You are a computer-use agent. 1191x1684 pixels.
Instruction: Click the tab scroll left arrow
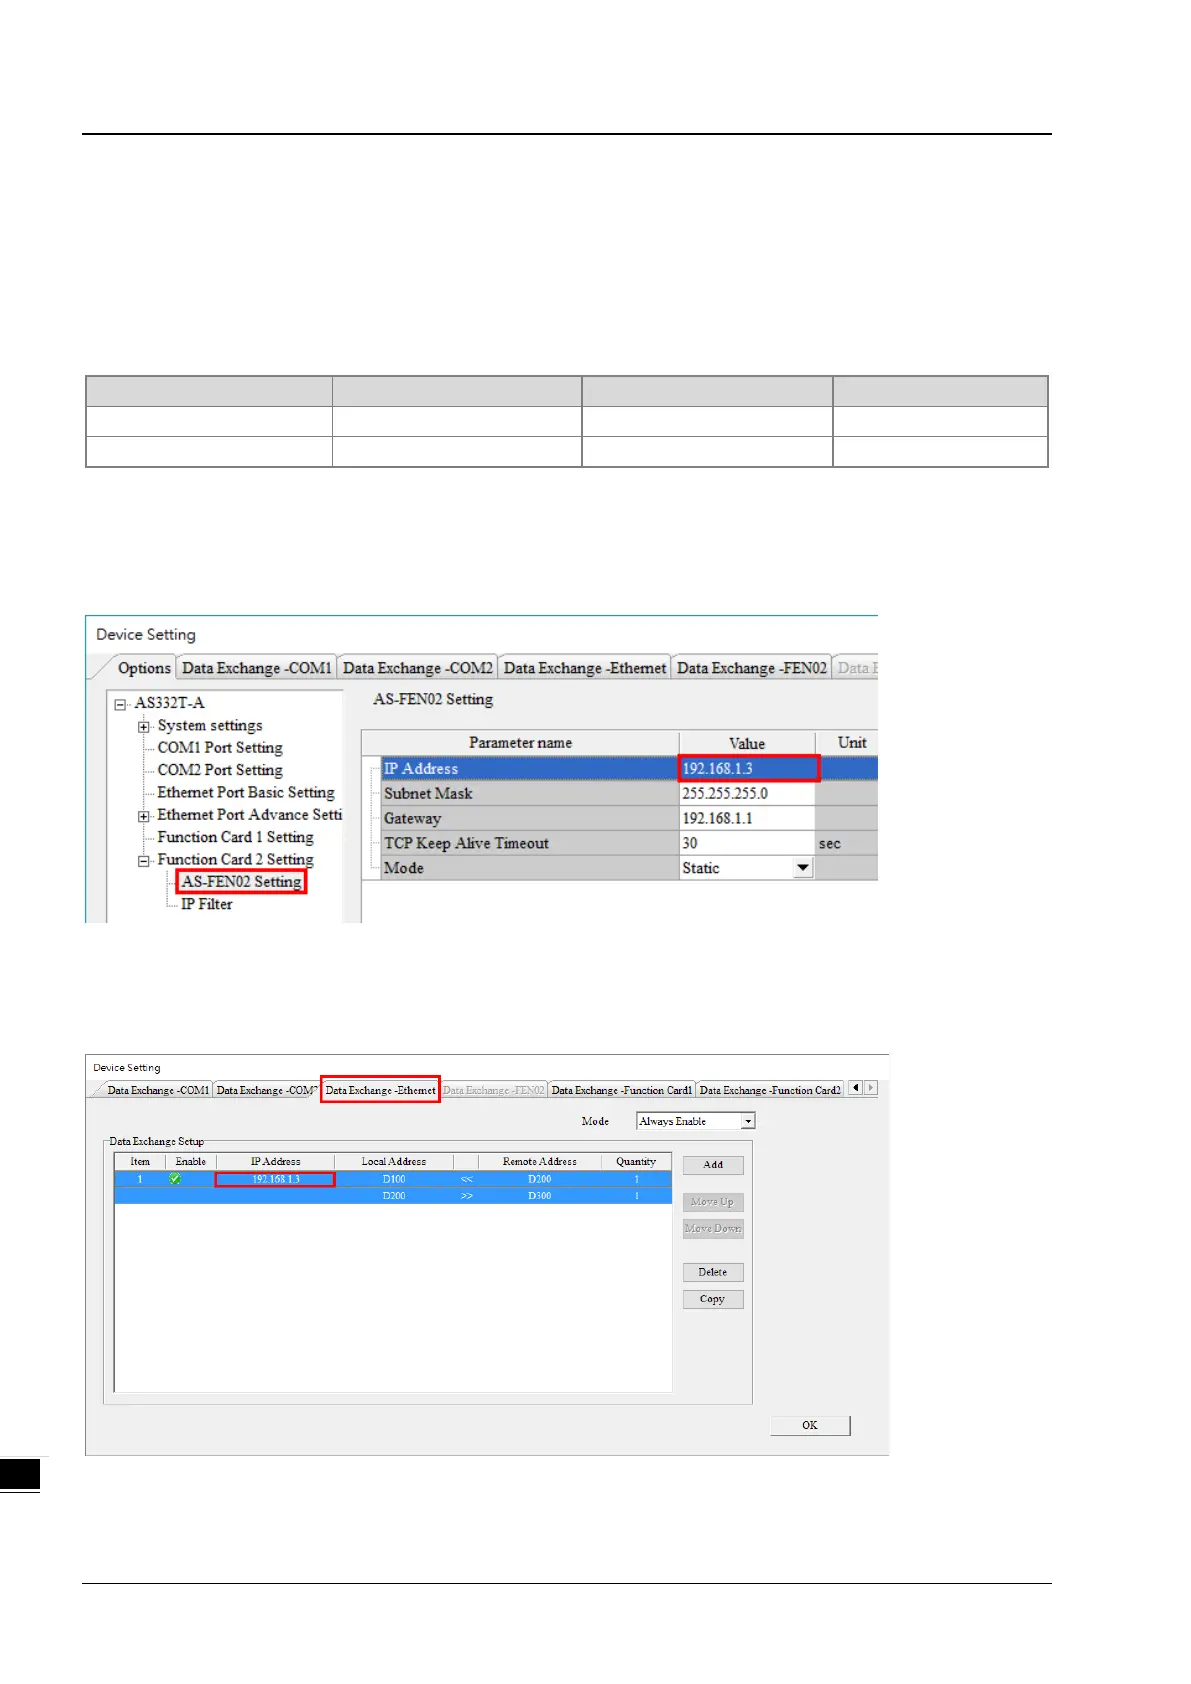pos(855,1088)
